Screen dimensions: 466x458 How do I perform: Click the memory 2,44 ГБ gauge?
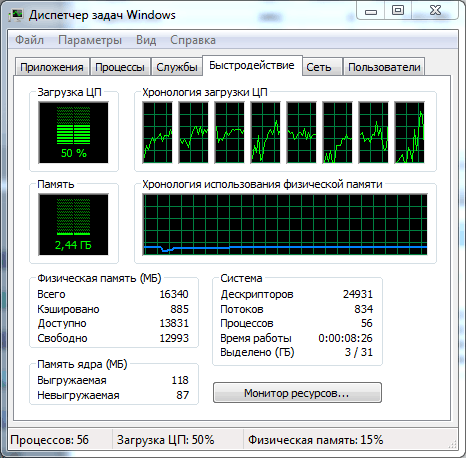tap(73, 225)
